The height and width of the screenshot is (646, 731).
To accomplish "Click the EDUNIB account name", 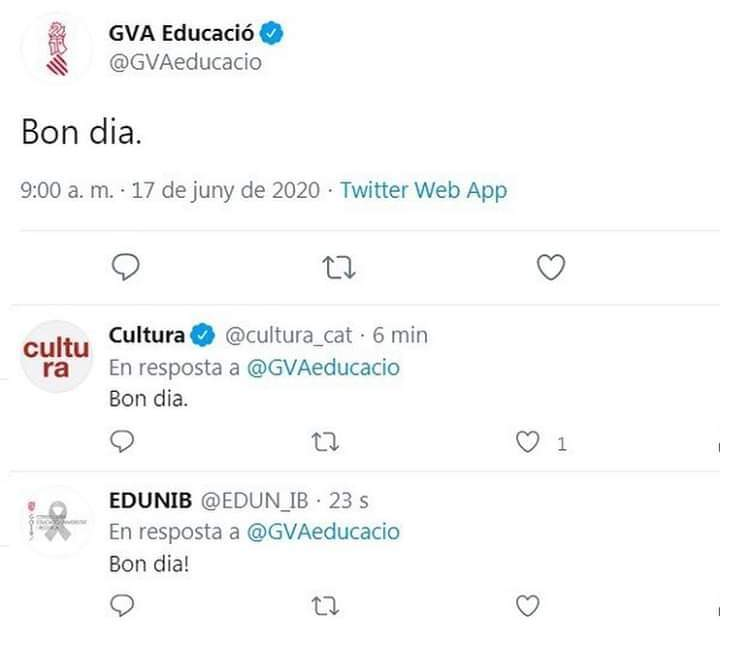I will coord(151,499).
